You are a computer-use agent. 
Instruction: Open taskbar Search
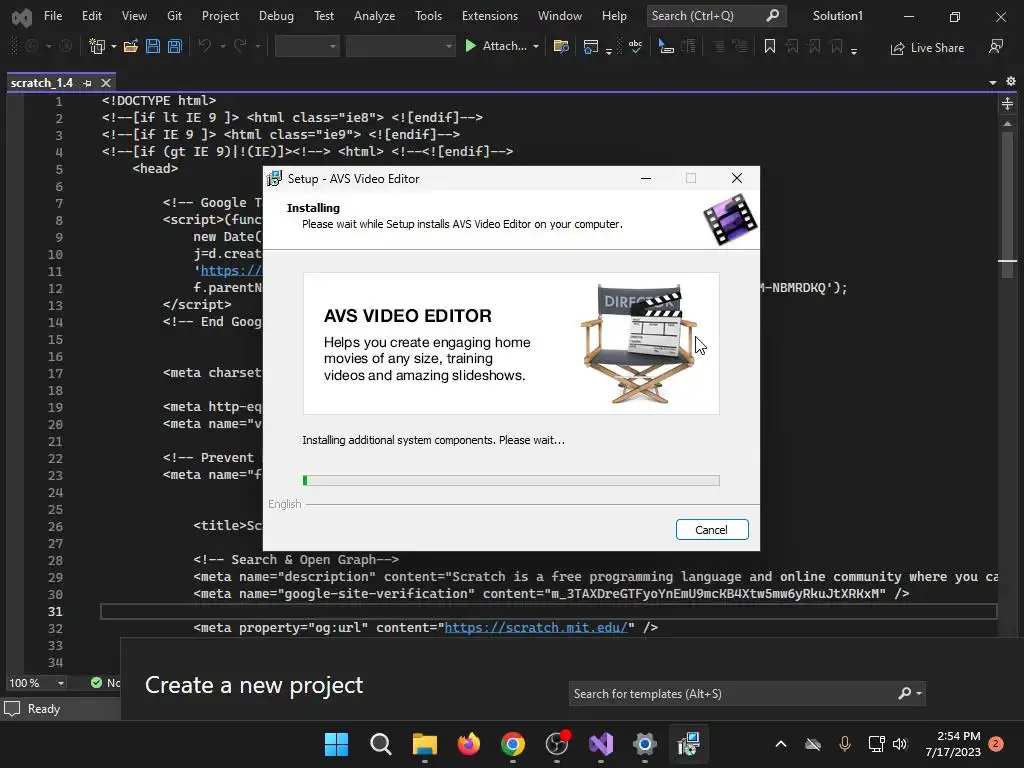point(381,744)
